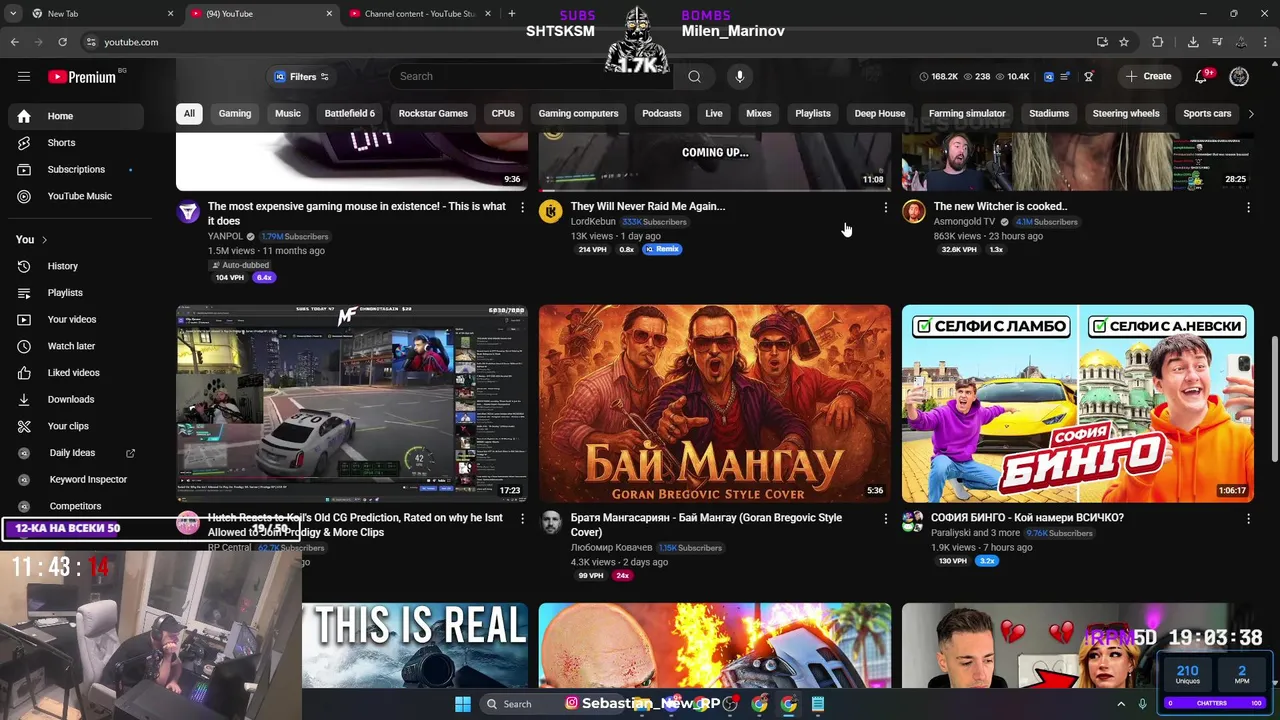Show hidden system tray icons

click(1120, 704)
